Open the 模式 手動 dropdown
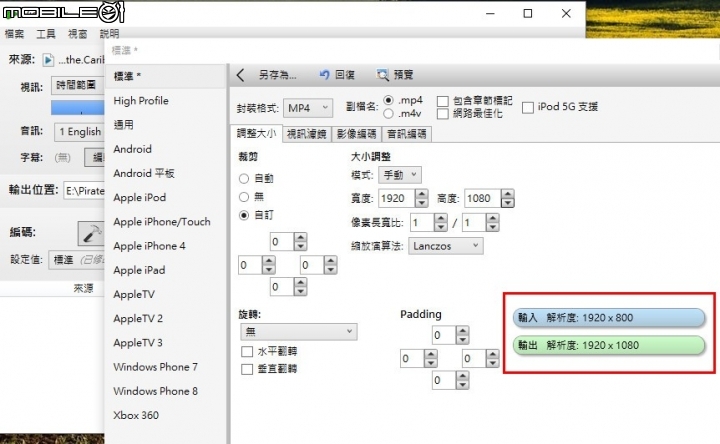The image size is (720, 444). (x=399, y=175)
